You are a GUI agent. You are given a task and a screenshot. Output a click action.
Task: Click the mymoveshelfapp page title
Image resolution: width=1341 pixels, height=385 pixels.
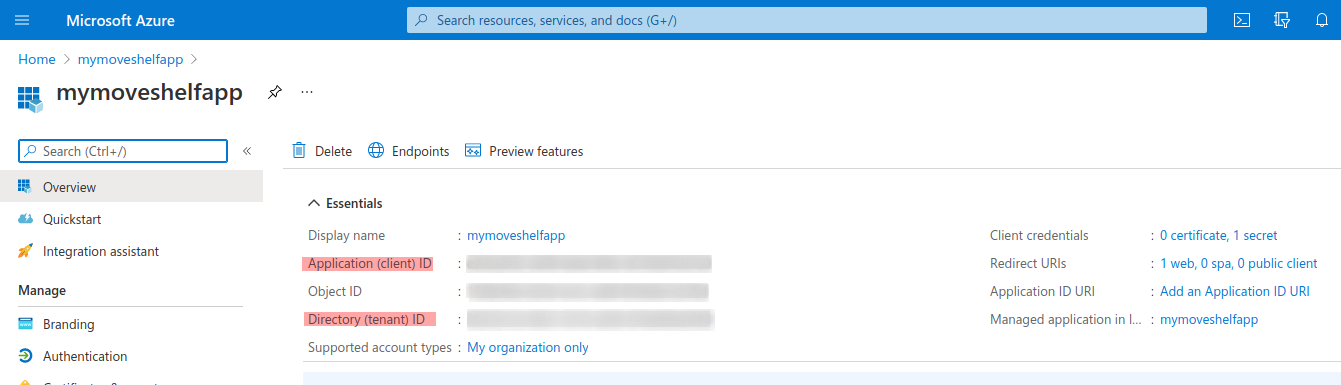tap(149, 93)
